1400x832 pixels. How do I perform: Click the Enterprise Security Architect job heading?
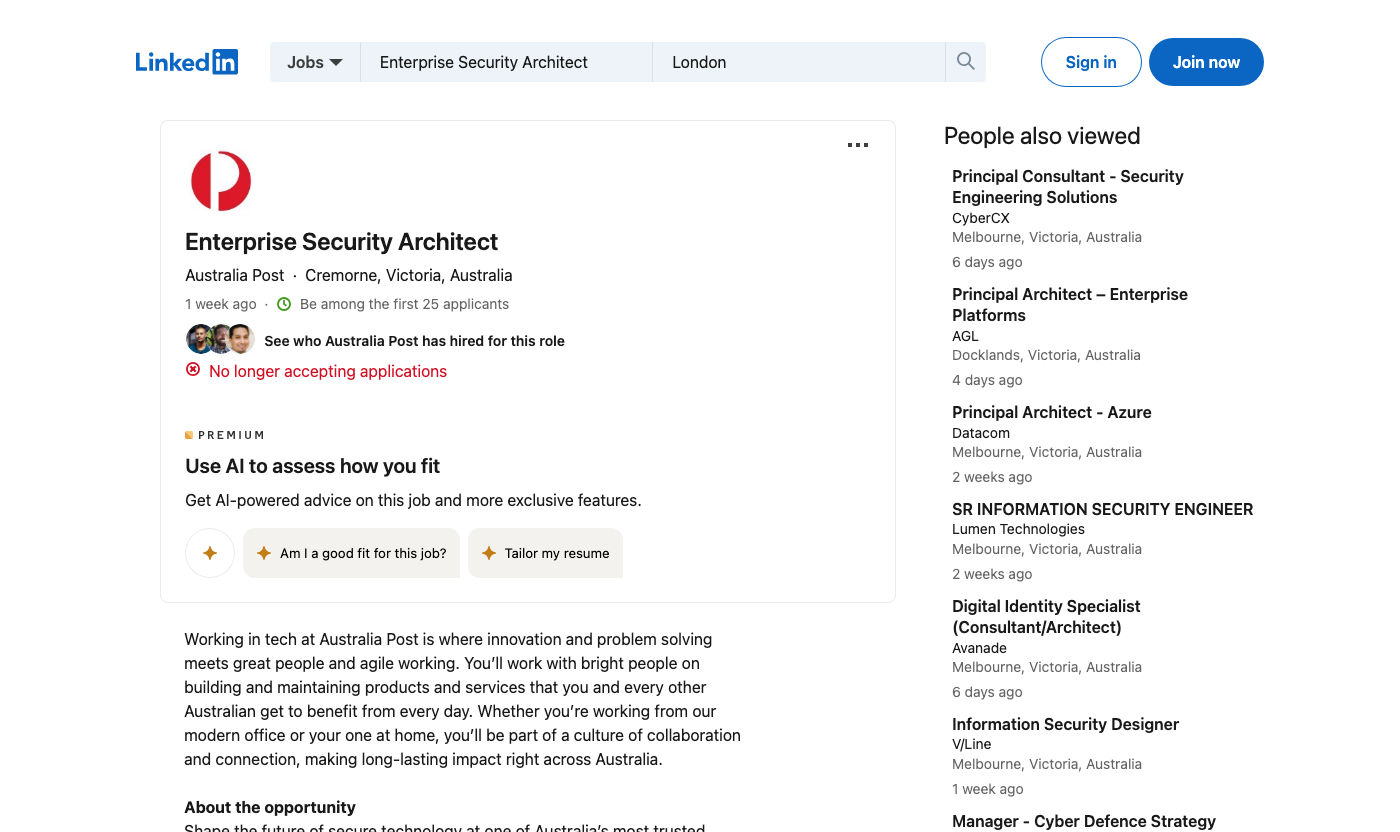coord(341,242)
